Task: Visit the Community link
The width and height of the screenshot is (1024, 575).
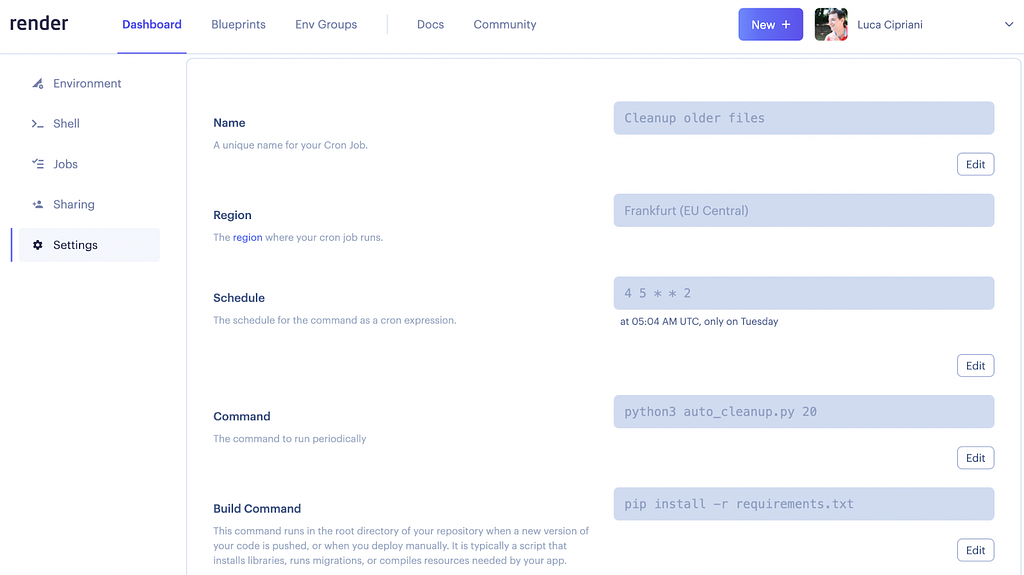Action: pyautogui.click(x=505, y=25)
